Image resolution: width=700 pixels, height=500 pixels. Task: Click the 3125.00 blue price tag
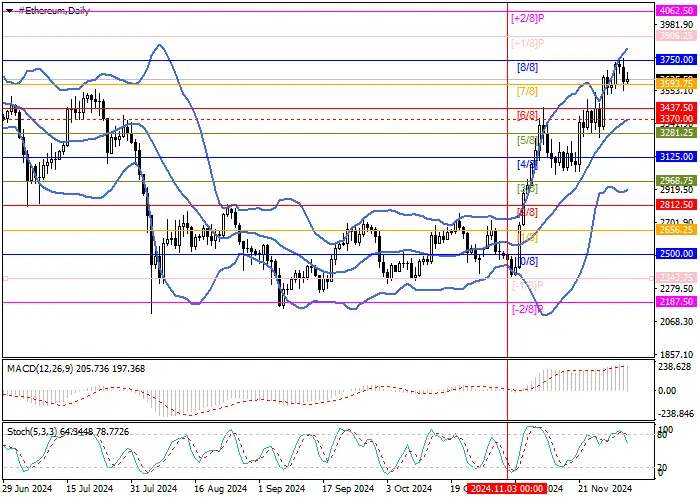pos(676,157)
